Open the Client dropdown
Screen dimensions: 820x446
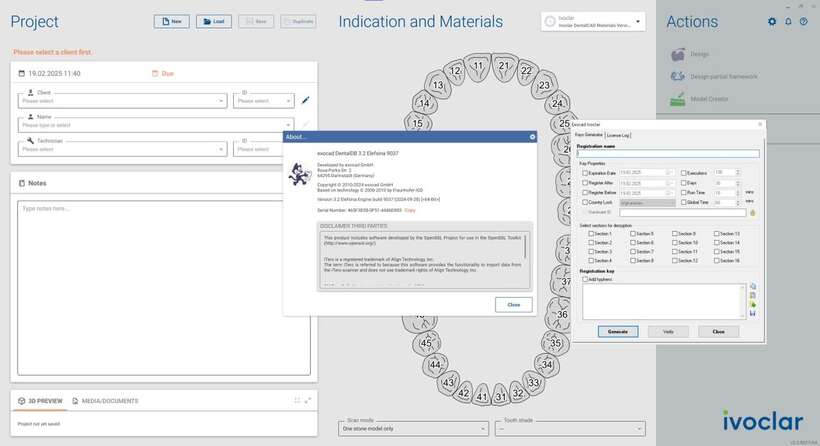pyautogui.click(x=122, y=100)
